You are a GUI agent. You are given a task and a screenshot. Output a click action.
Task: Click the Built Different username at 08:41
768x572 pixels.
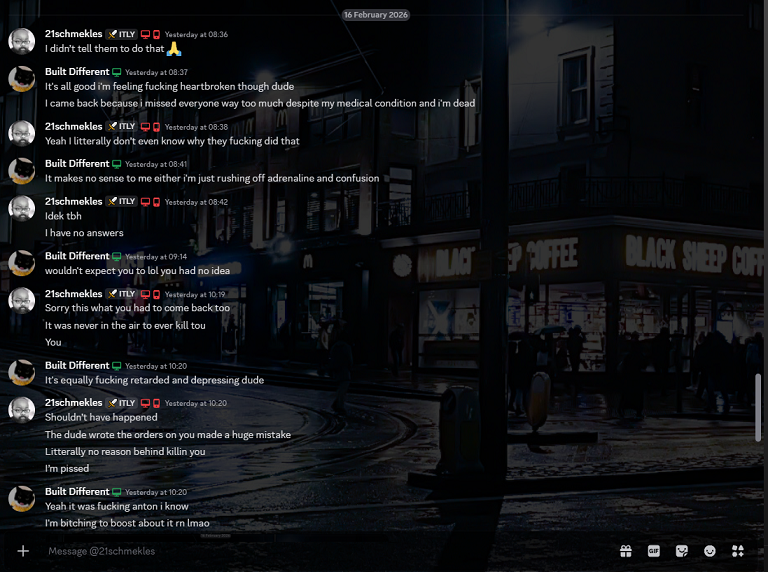[77, 164]
